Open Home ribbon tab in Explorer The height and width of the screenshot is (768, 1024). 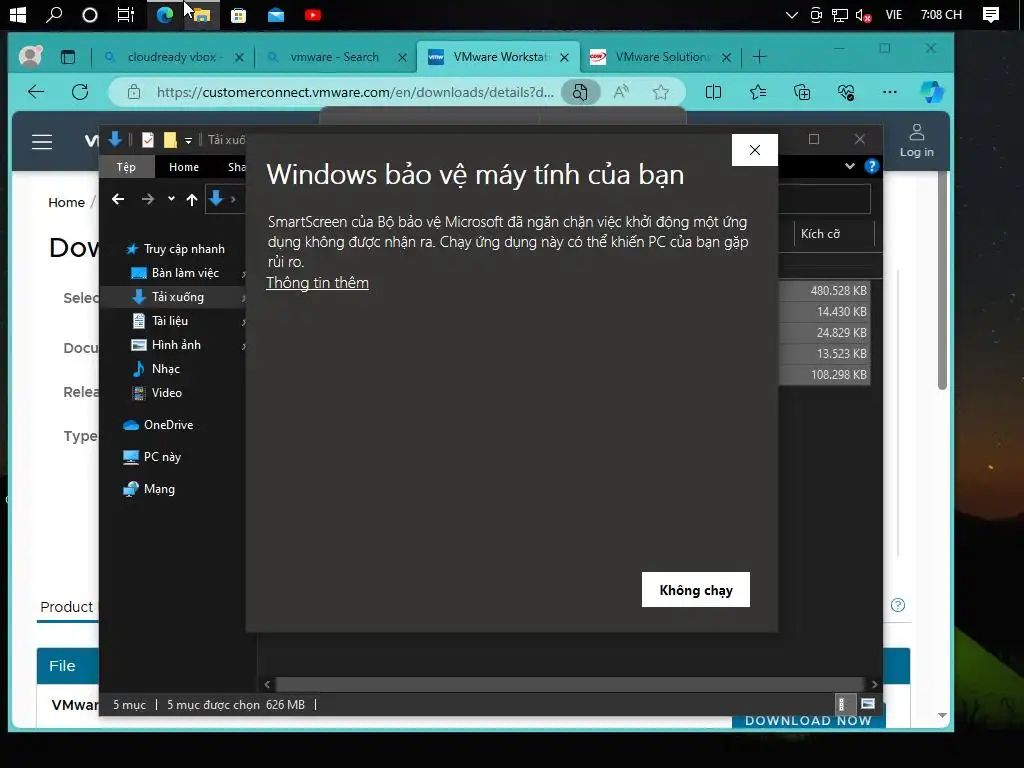[184, 167]
